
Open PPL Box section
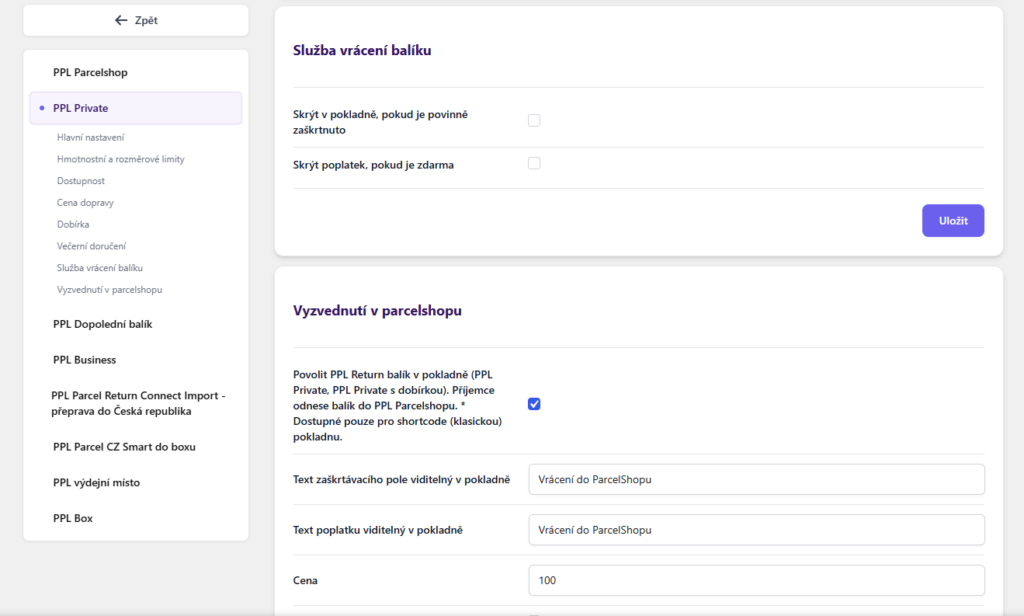point(72,518)
